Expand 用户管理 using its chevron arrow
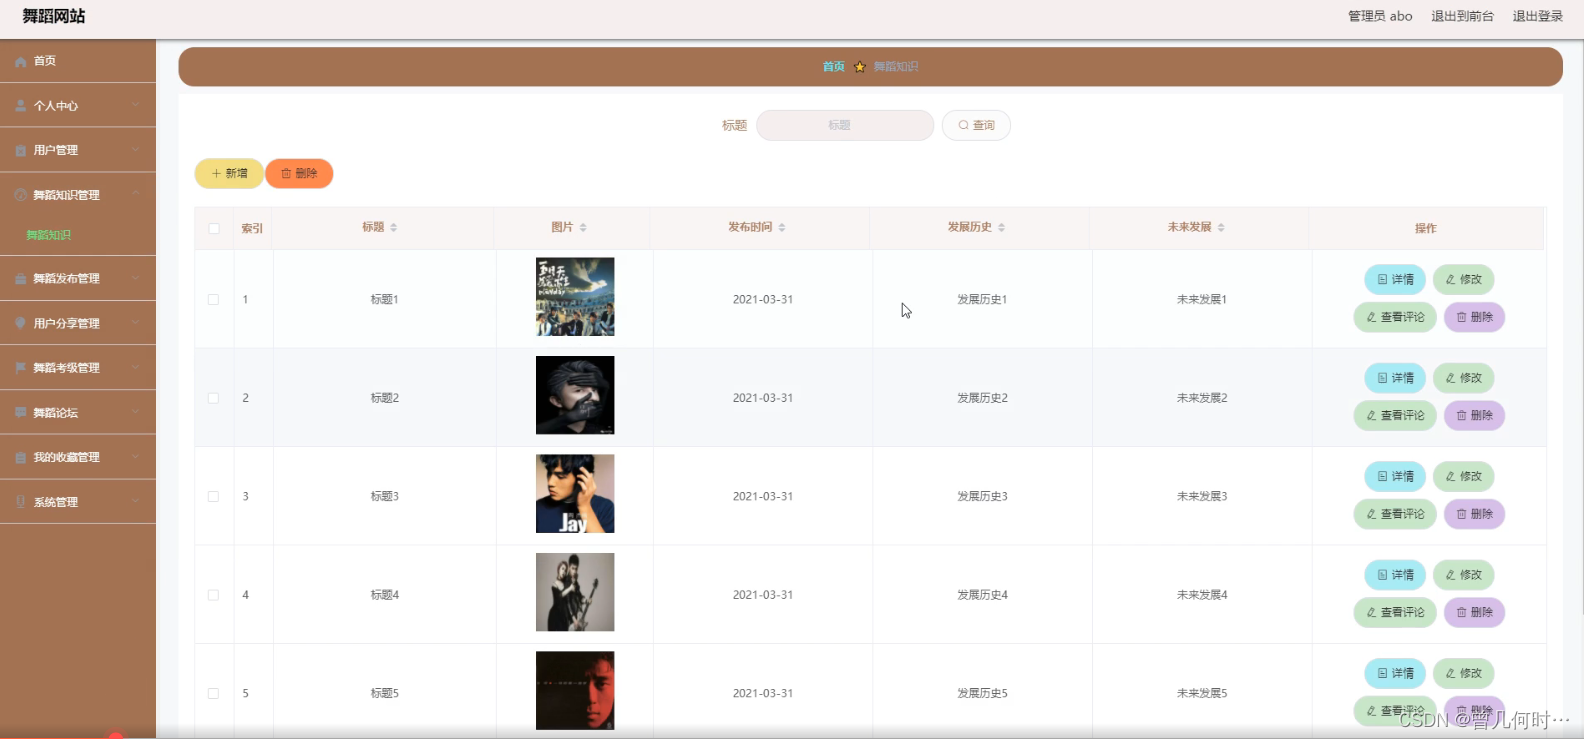 [135, 150]
